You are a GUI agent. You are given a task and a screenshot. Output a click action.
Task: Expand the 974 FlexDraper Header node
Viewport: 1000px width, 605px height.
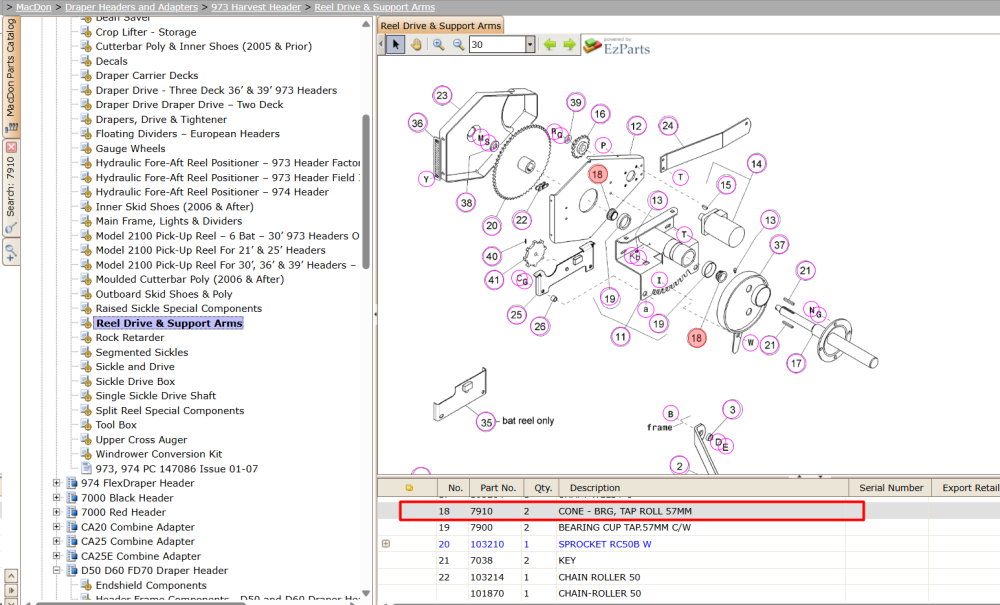(x=57, y=483)
